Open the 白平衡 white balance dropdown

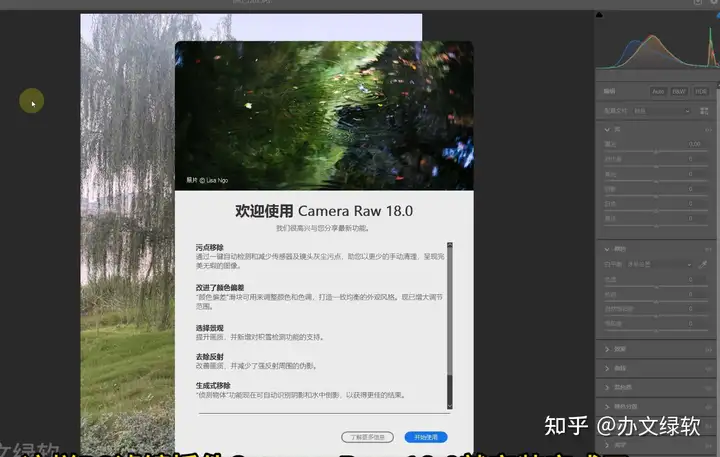[659, 264]
